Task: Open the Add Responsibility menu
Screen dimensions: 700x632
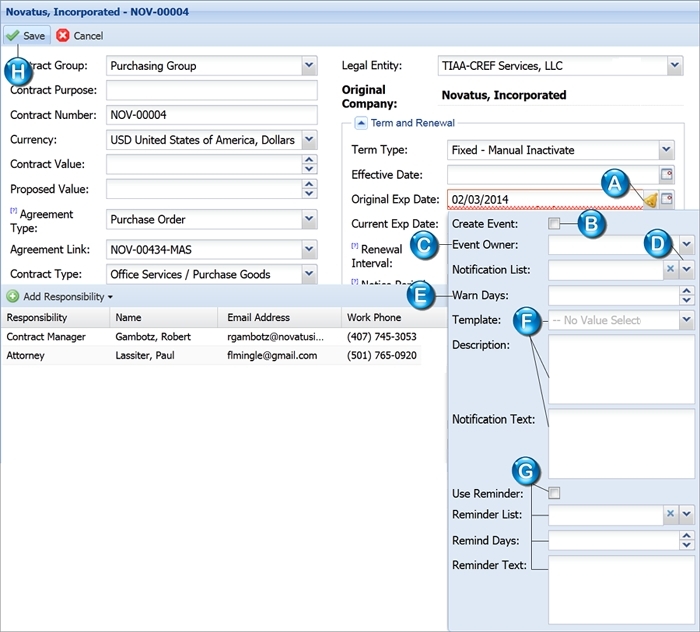Action: (59, 296)
